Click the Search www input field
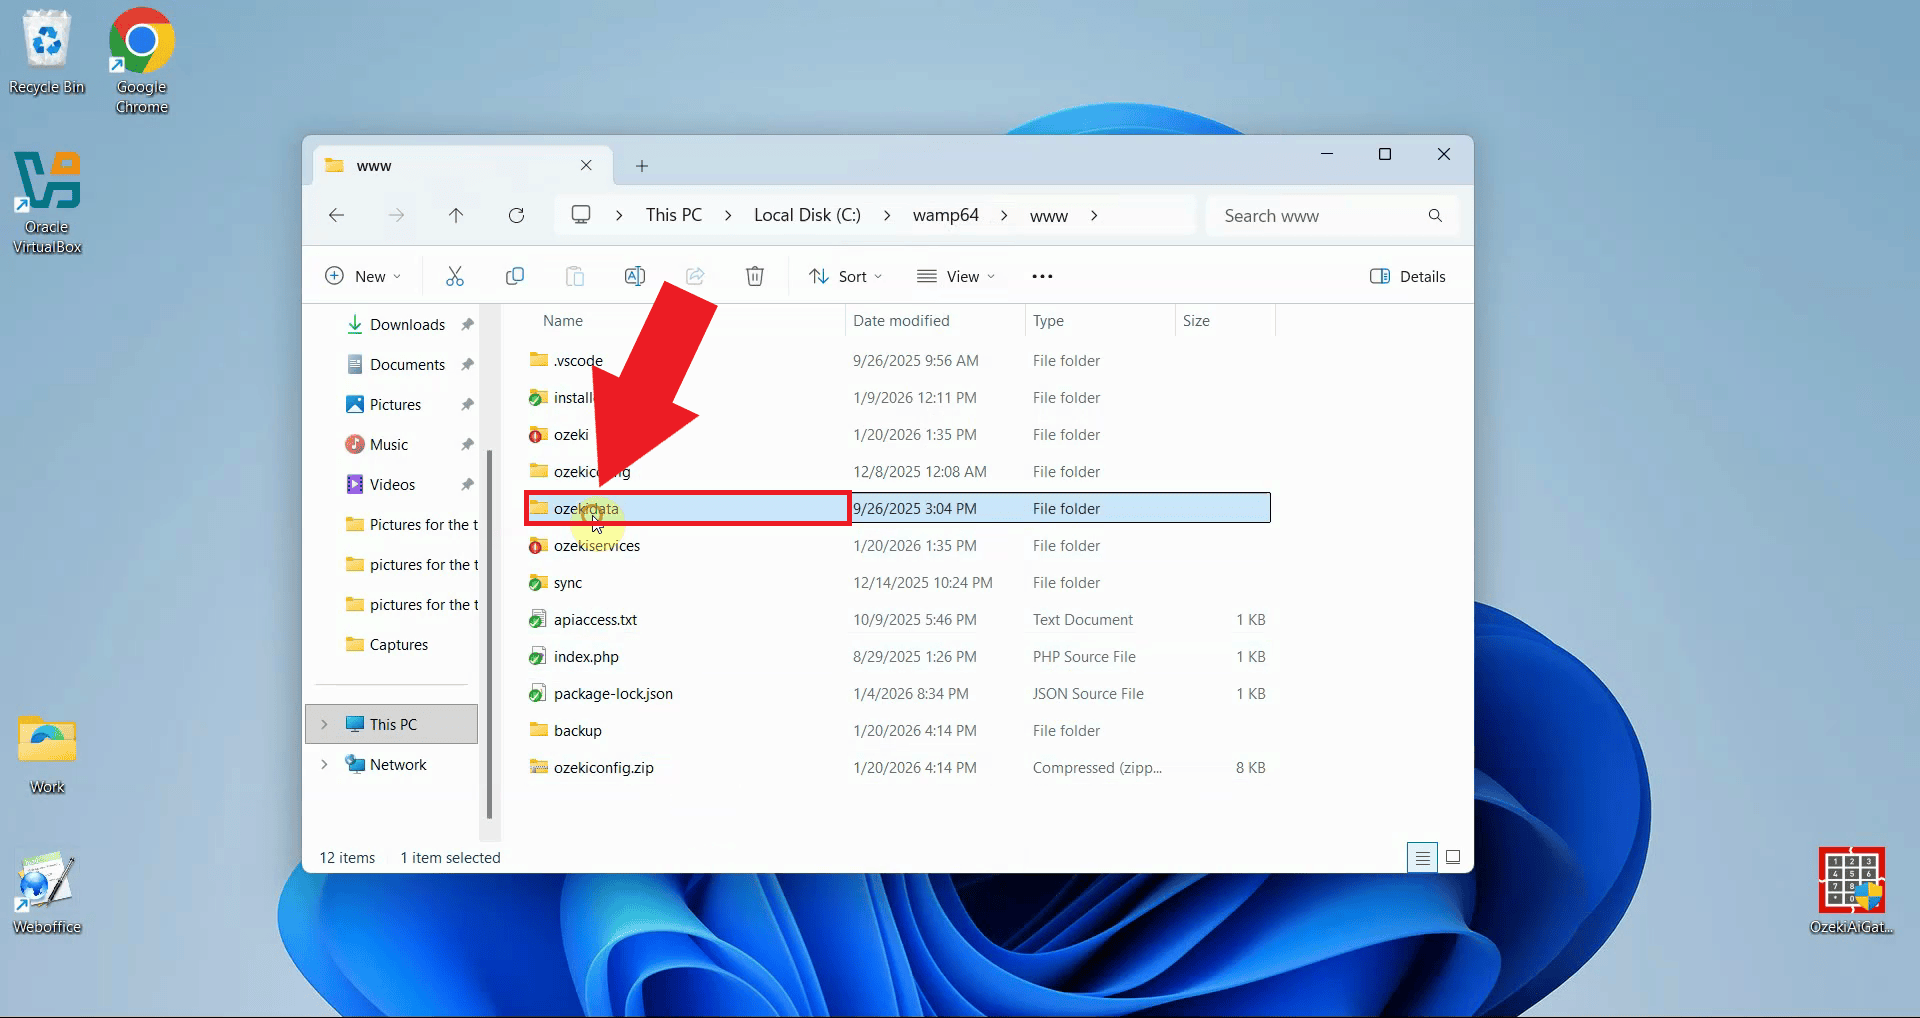Screen dimensions: 1920x1018 [x=1320, y=216]
